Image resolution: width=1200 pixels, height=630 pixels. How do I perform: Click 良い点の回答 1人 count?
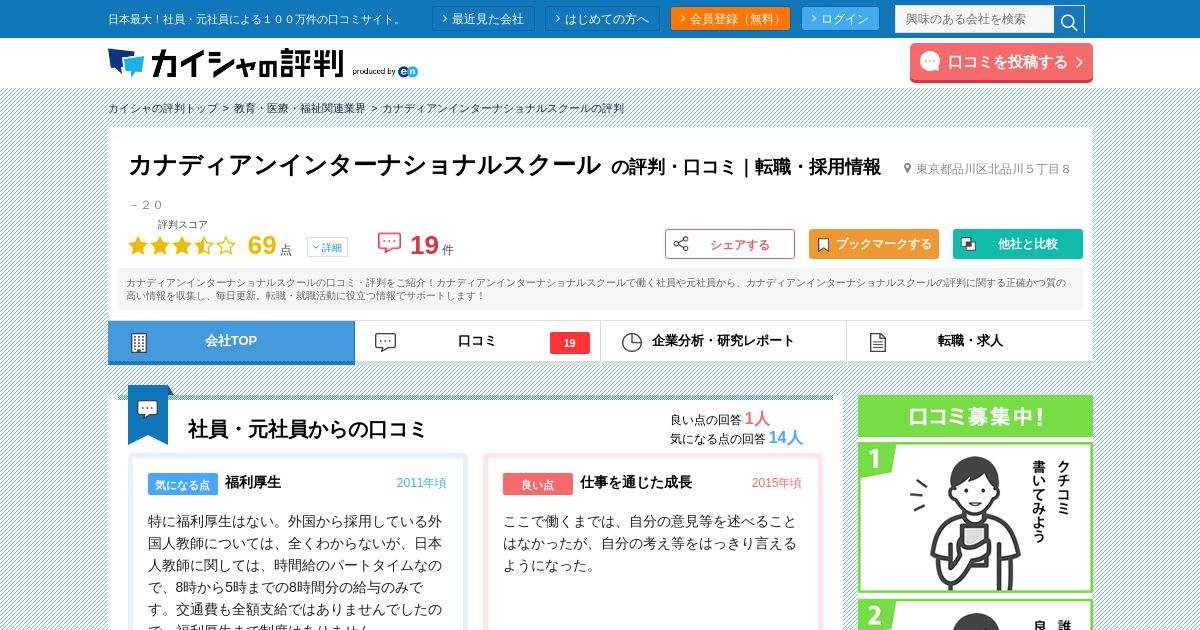[720, 419]
